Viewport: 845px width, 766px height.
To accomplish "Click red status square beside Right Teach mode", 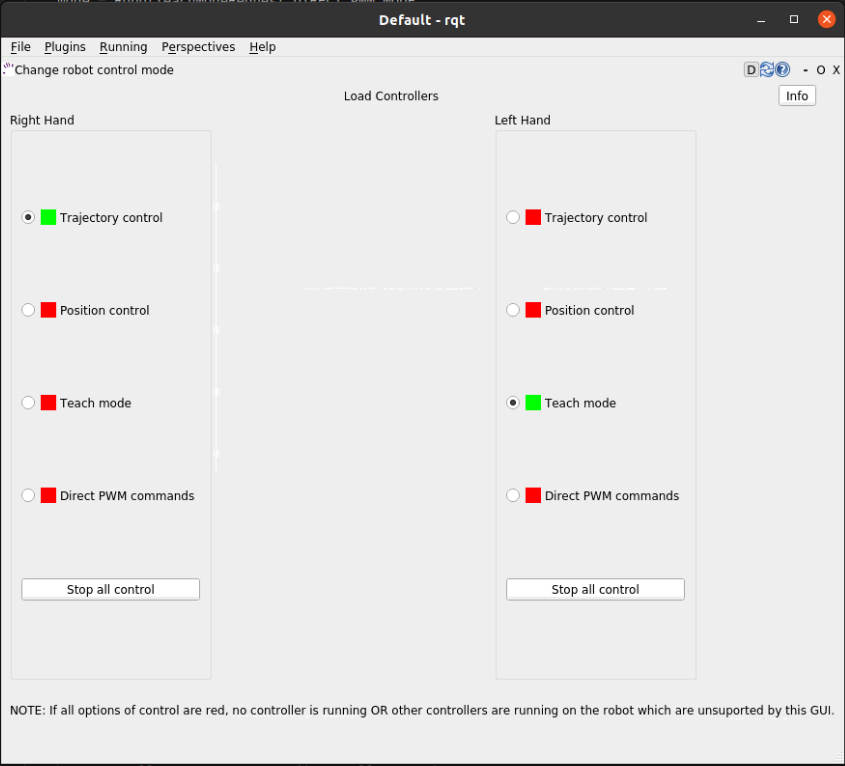I will coord(49,403).
